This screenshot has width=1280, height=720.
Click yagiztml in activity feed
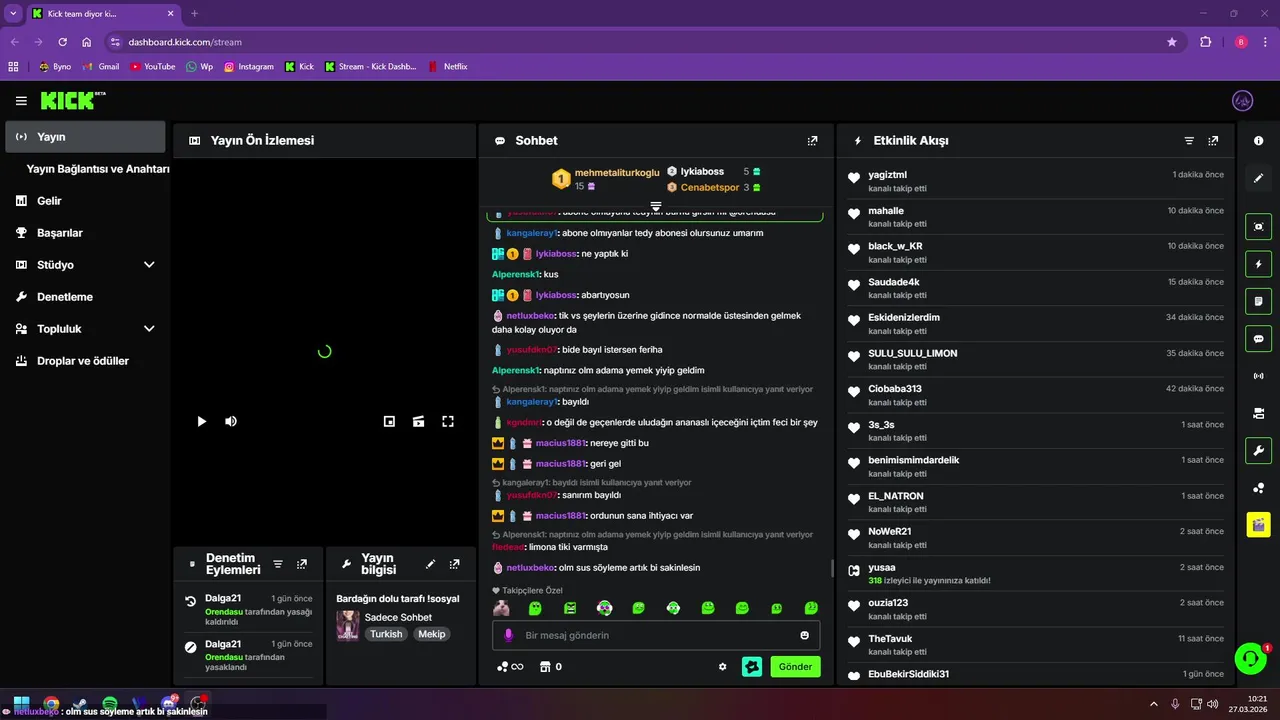point(887,175)
